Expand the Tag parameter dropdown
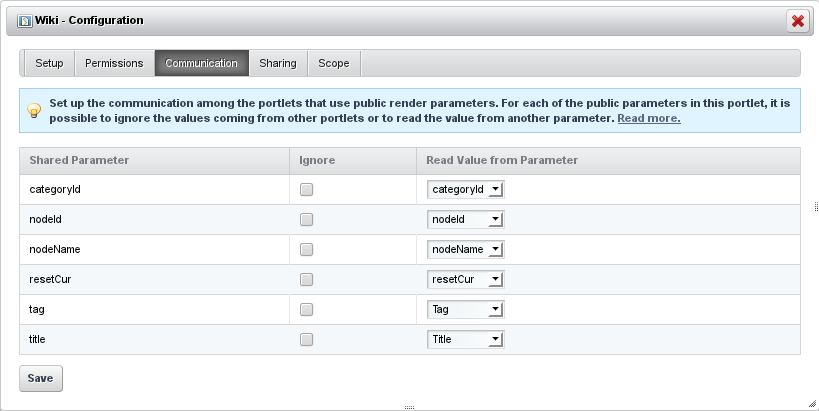This screenshot has height=411, width=819. [465, 310]
